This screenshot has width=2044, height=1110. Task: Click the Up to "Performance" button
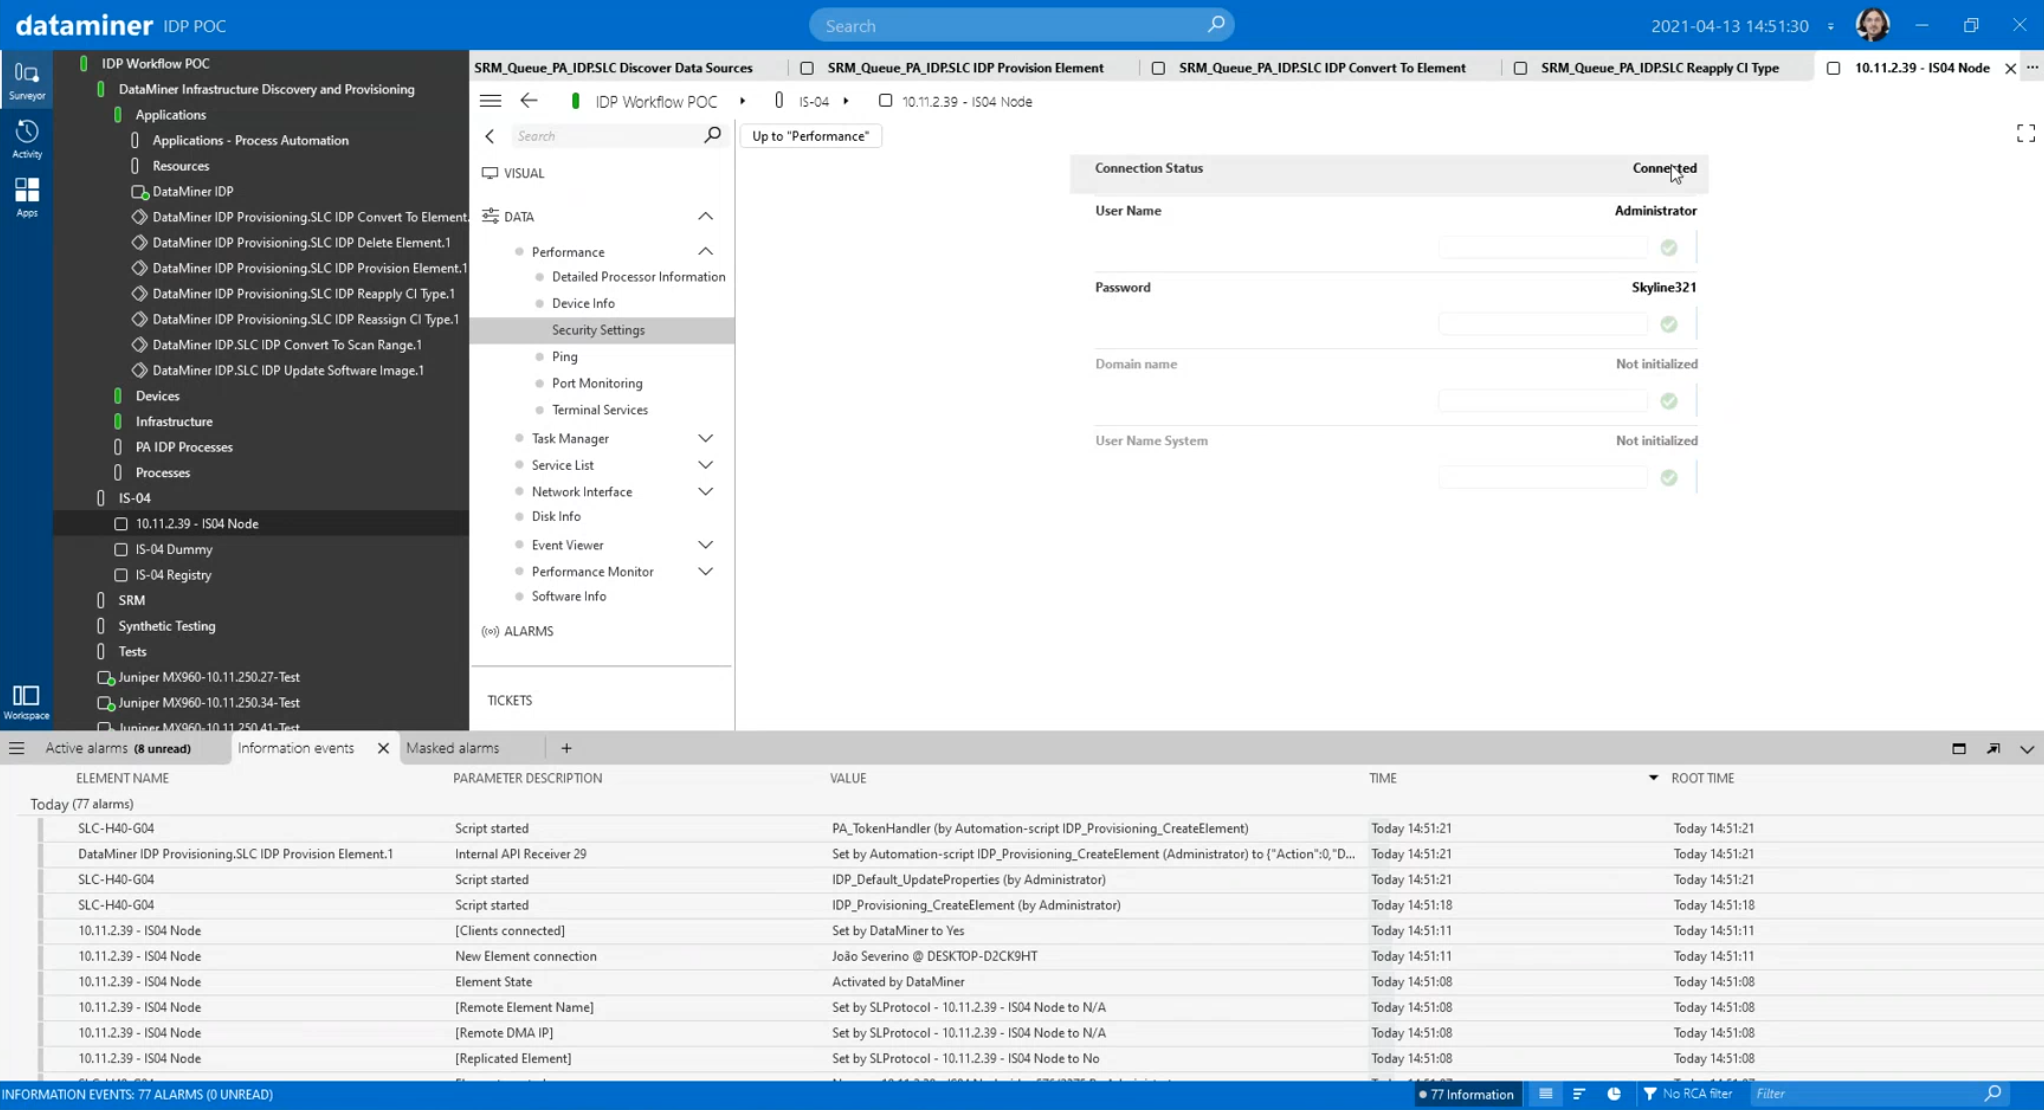pyautogui.click(x=810, y=136)
